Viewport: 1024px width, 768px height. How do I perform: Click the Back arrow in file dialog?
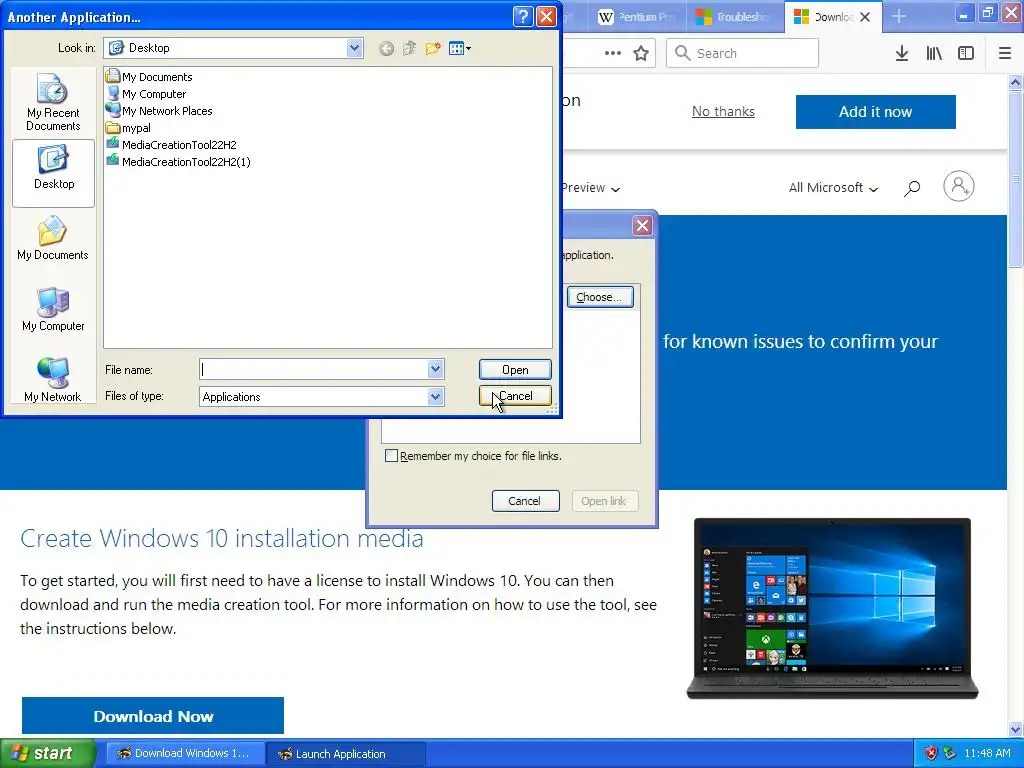(x=386, y=48)
